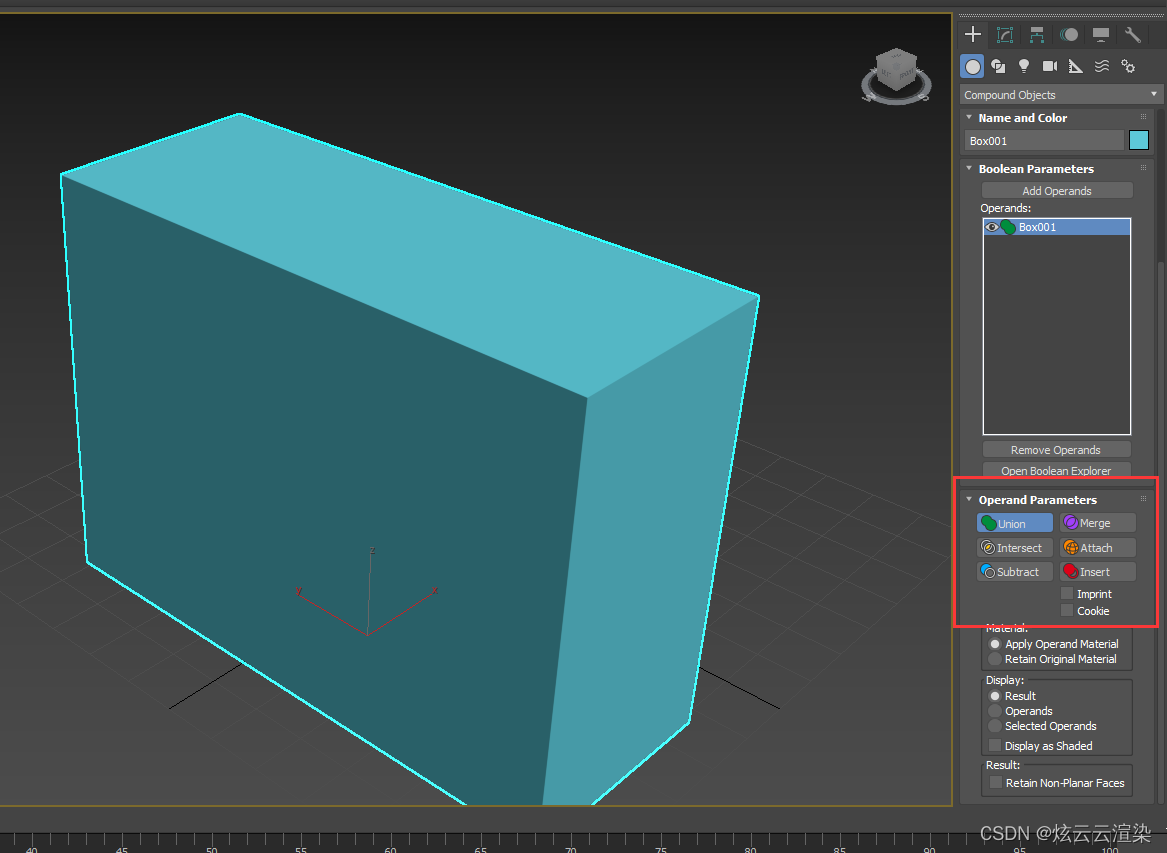
Task: Click the ViewCube in viewport
Action: click(x=896, y=75)
